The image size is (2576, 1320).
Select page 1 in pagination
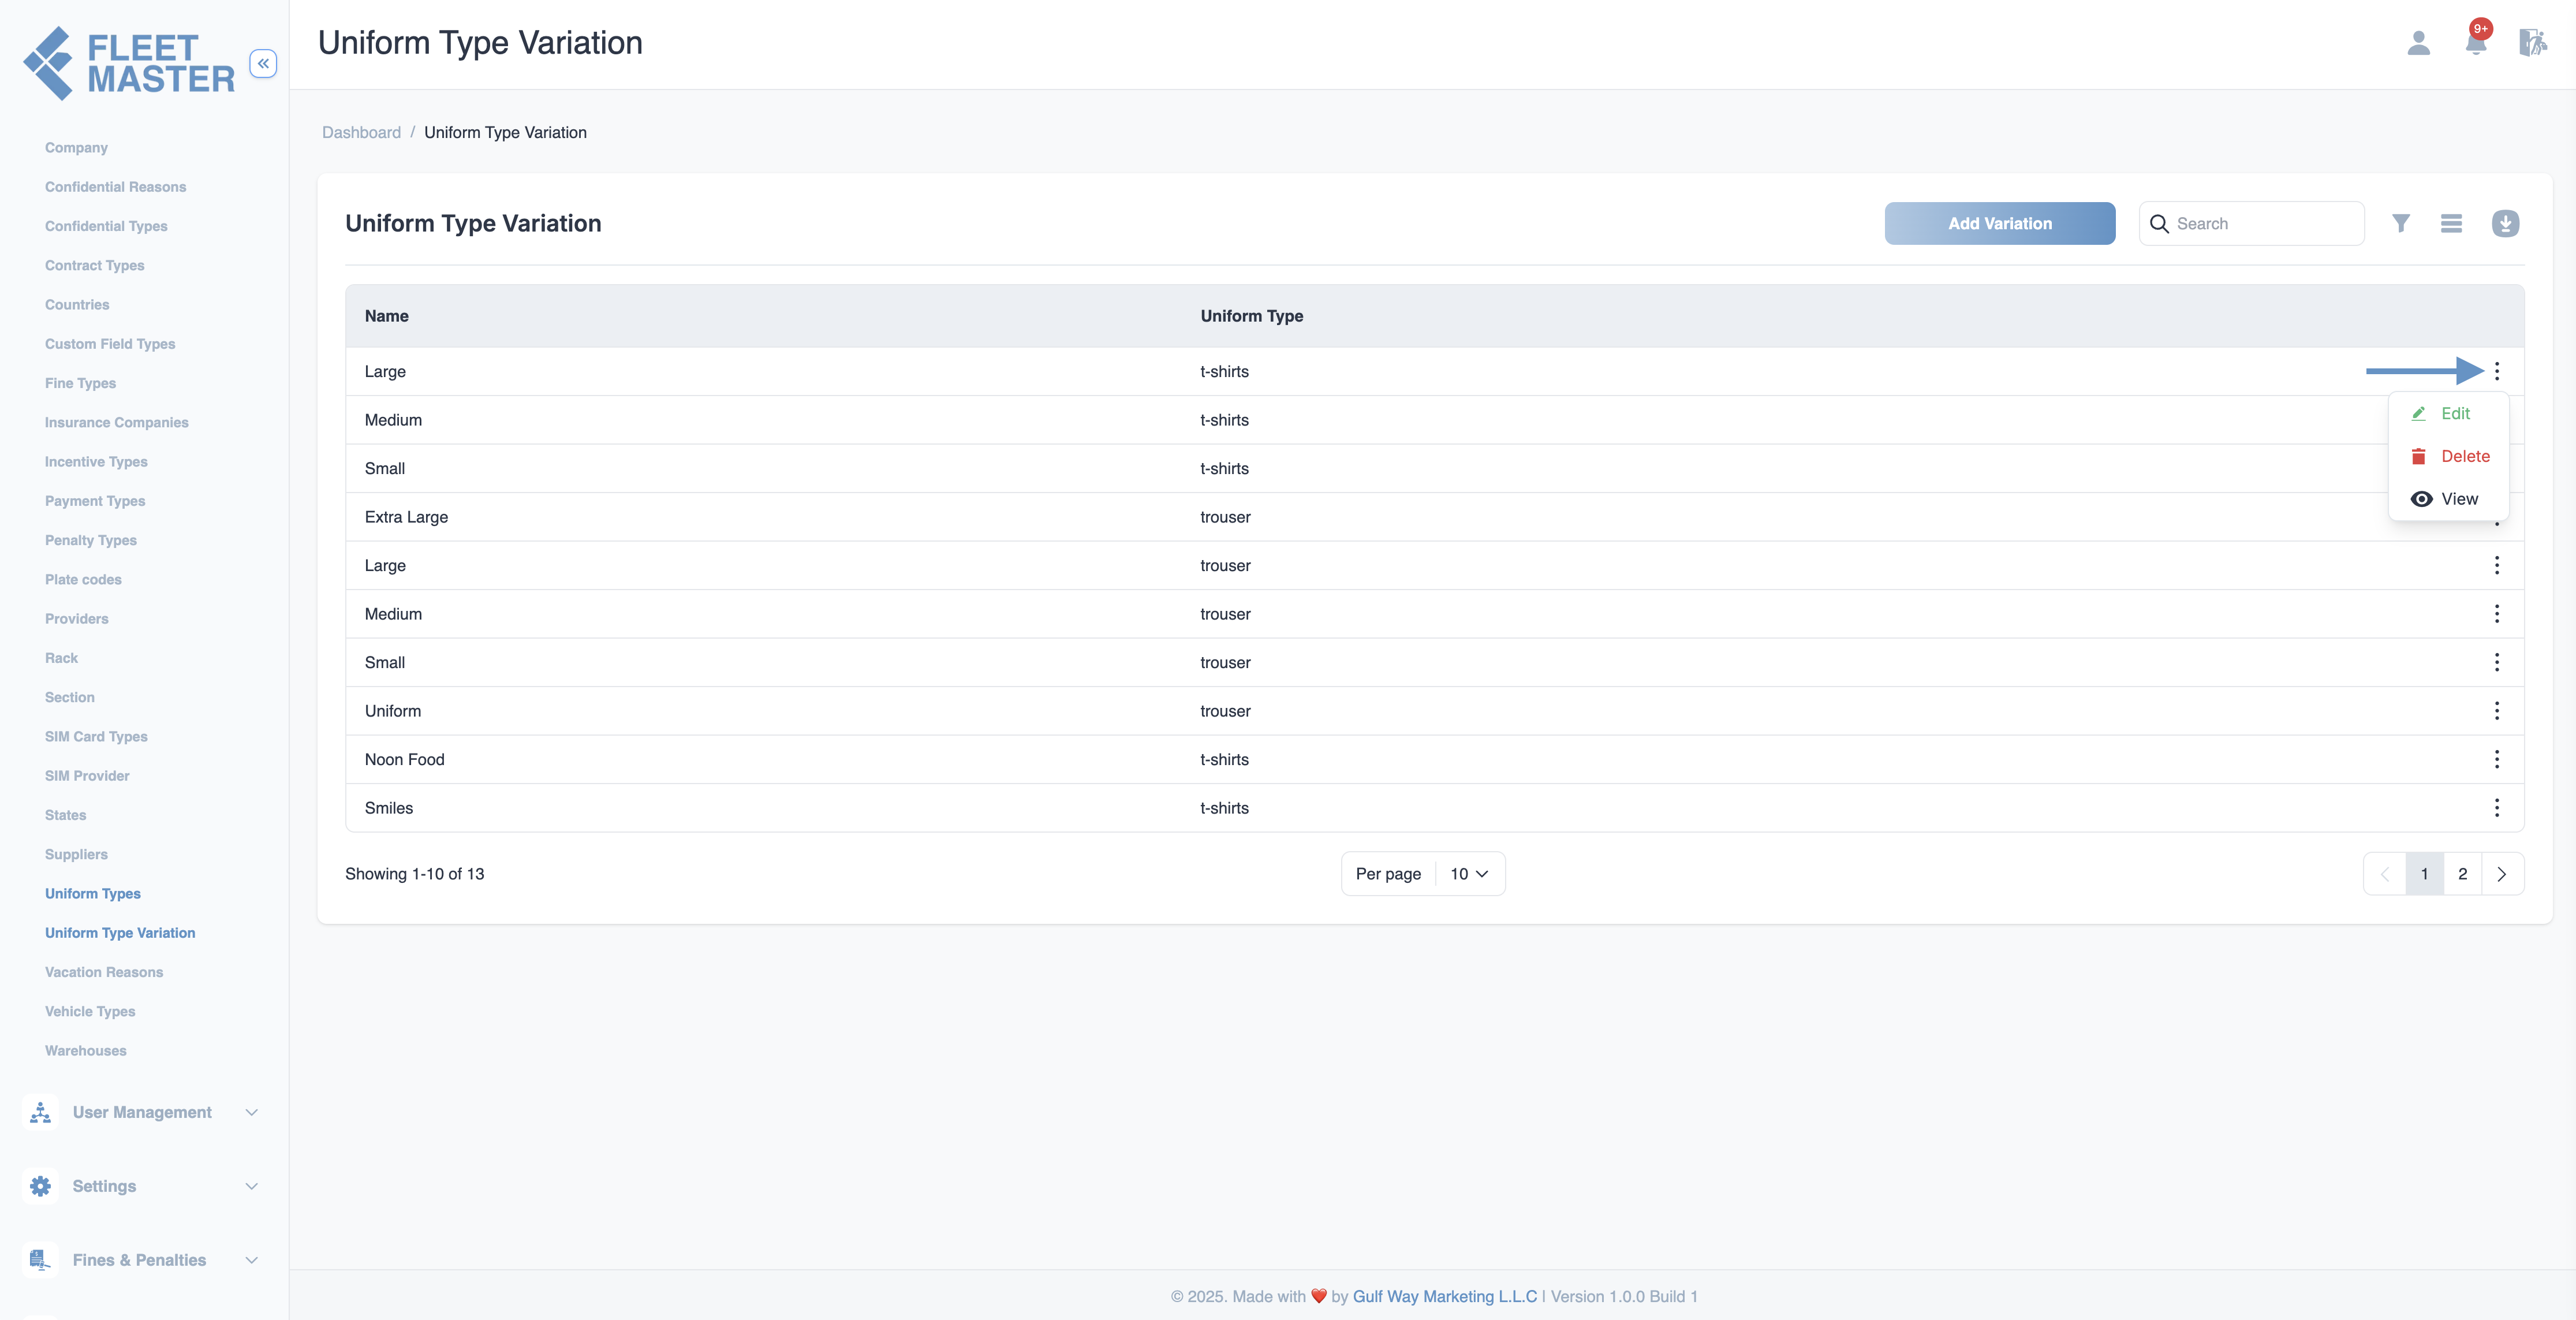2424,874
